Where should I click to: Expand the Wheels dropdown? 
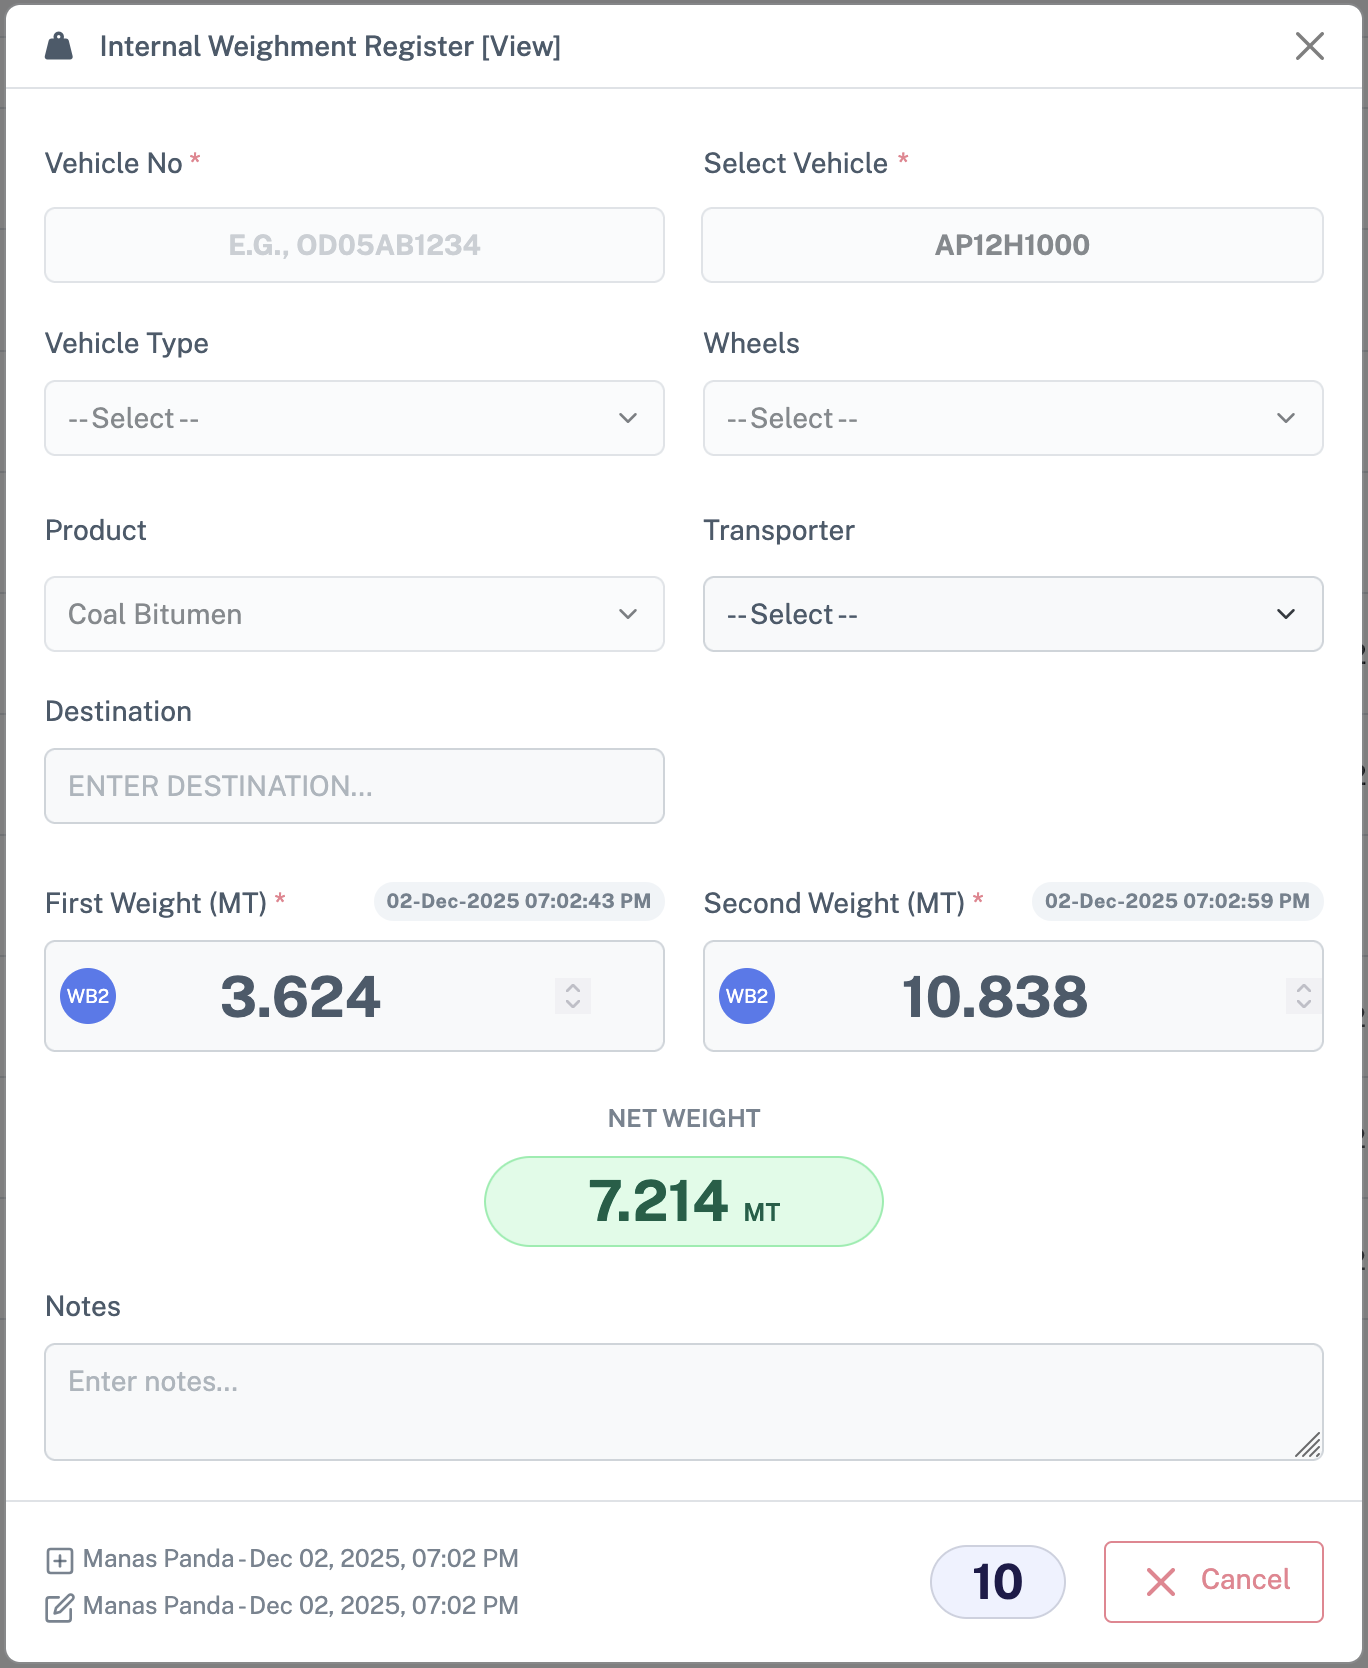[x=1012, y=418]
